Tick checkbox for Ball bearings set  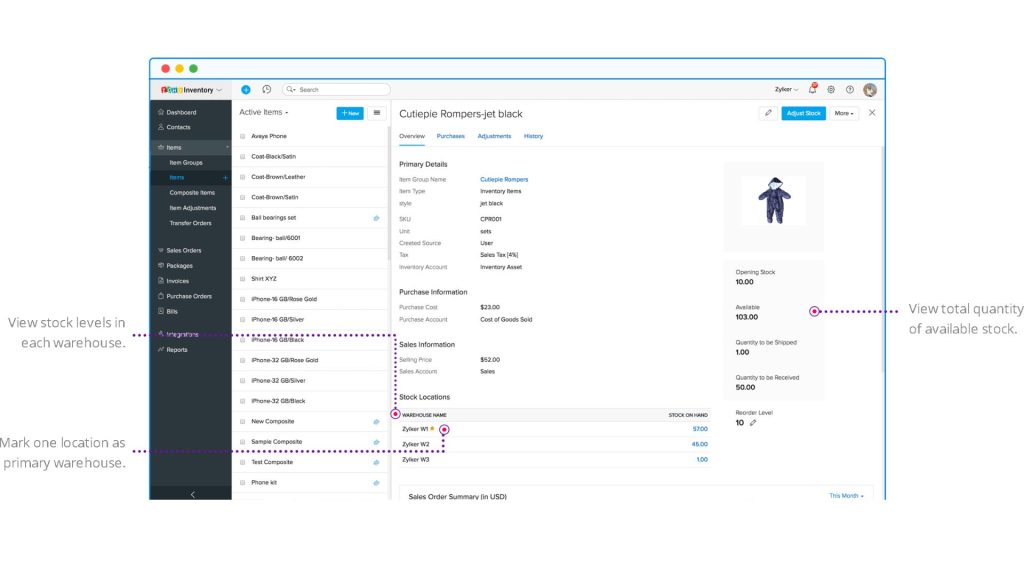tap(242, 218)
